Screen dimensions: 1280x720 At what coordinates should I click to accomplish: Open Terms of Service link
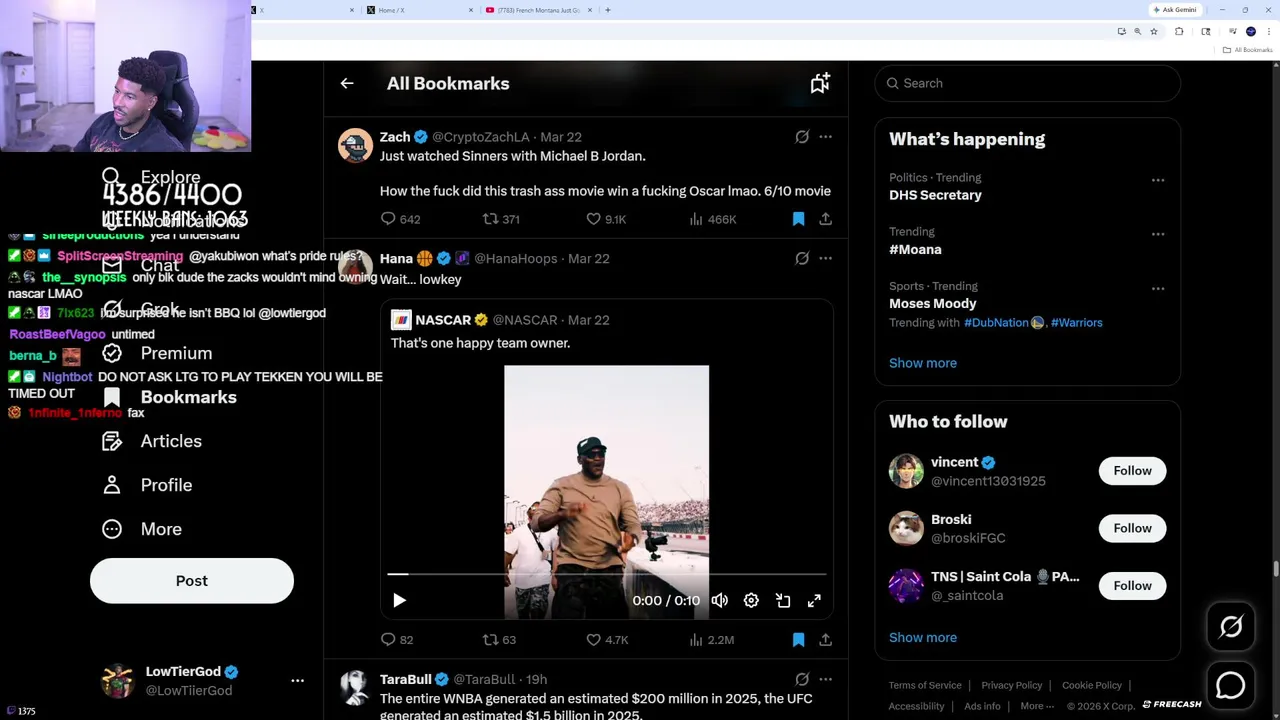coord(925,686)
